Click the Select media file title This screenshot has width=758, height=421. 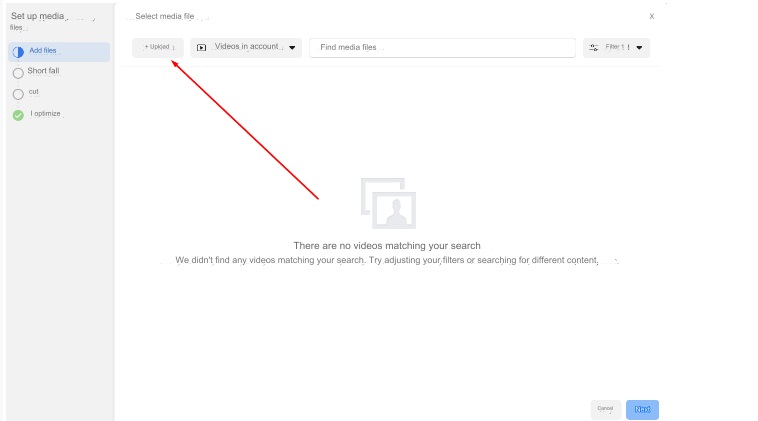point(165,16)
